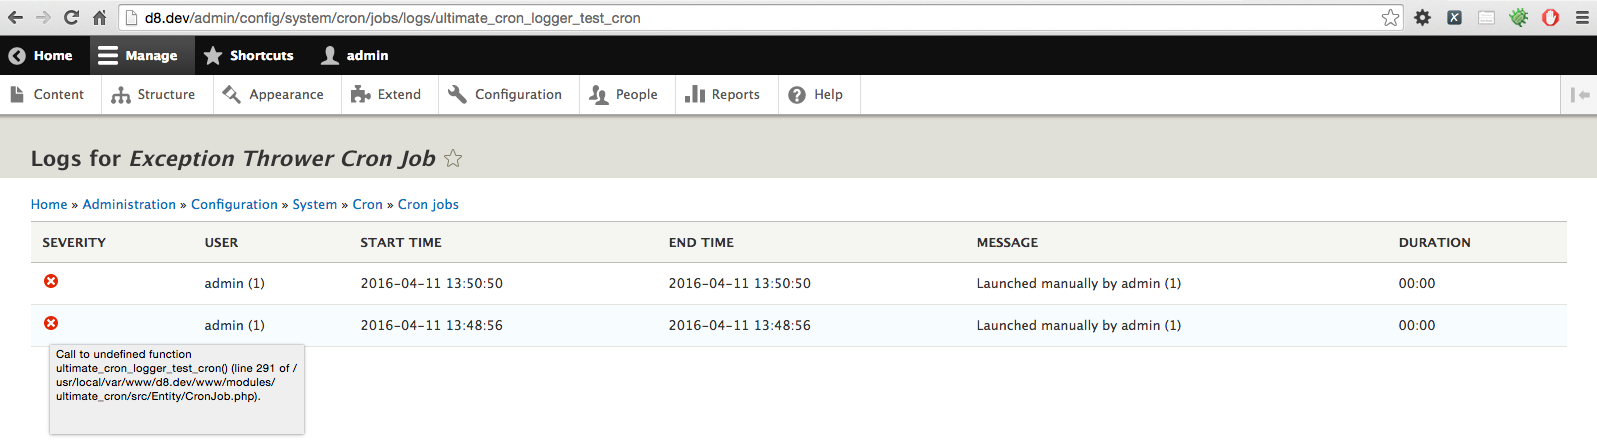Click the Start time column header

tap(401, 243)
